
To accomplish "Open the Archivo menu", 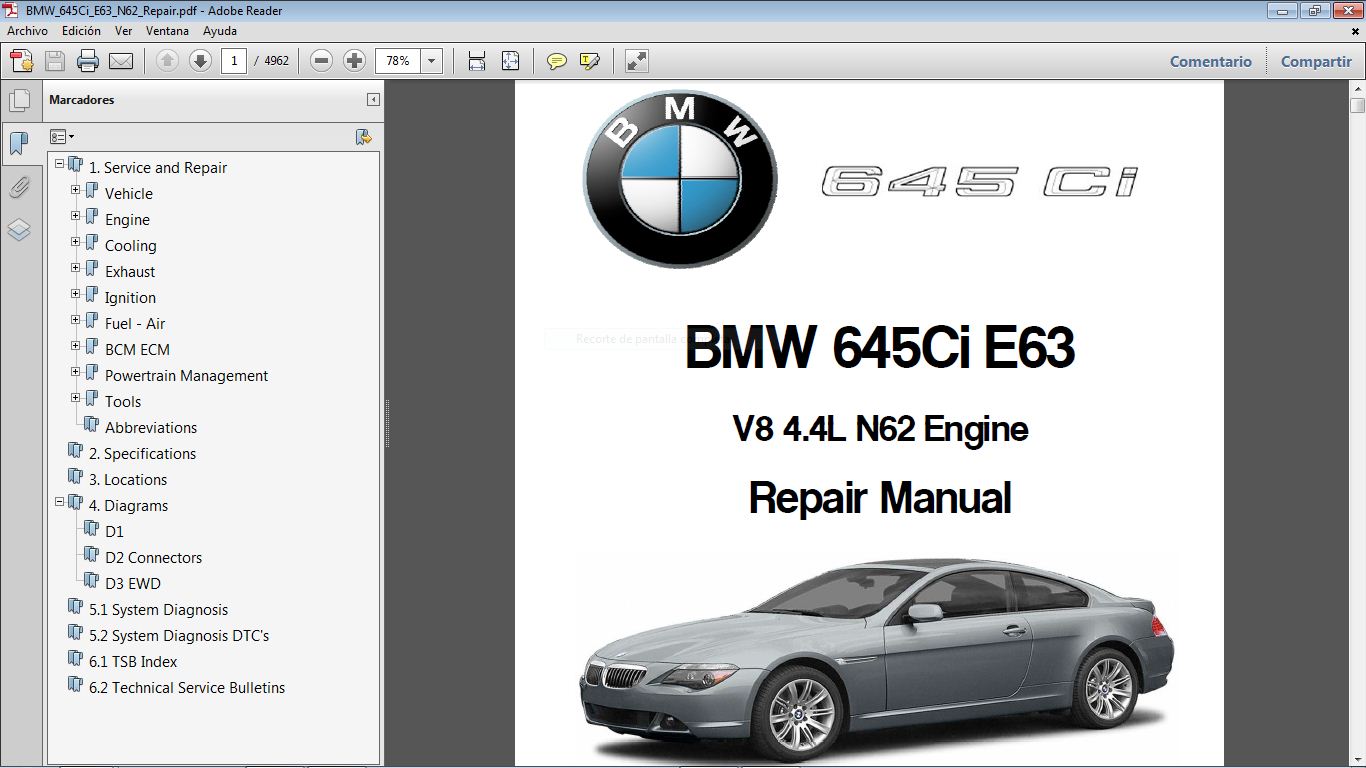I will click(27, 31).
